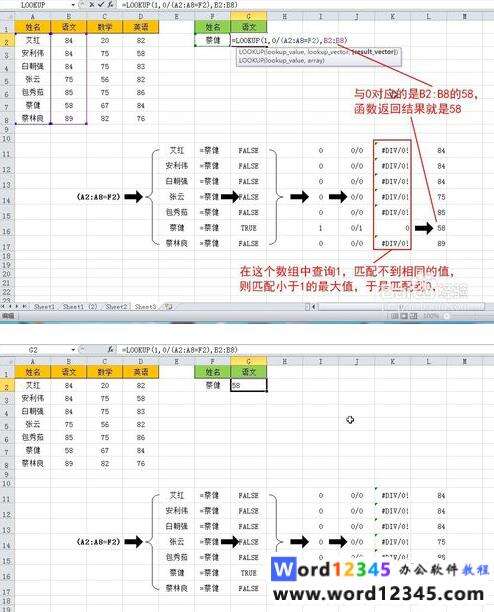This screenshot has width=494, height=612.
Task: Click the fx Insert Function icon beside G2 name box
Action: pyautogui.click(x=110, y=350)
